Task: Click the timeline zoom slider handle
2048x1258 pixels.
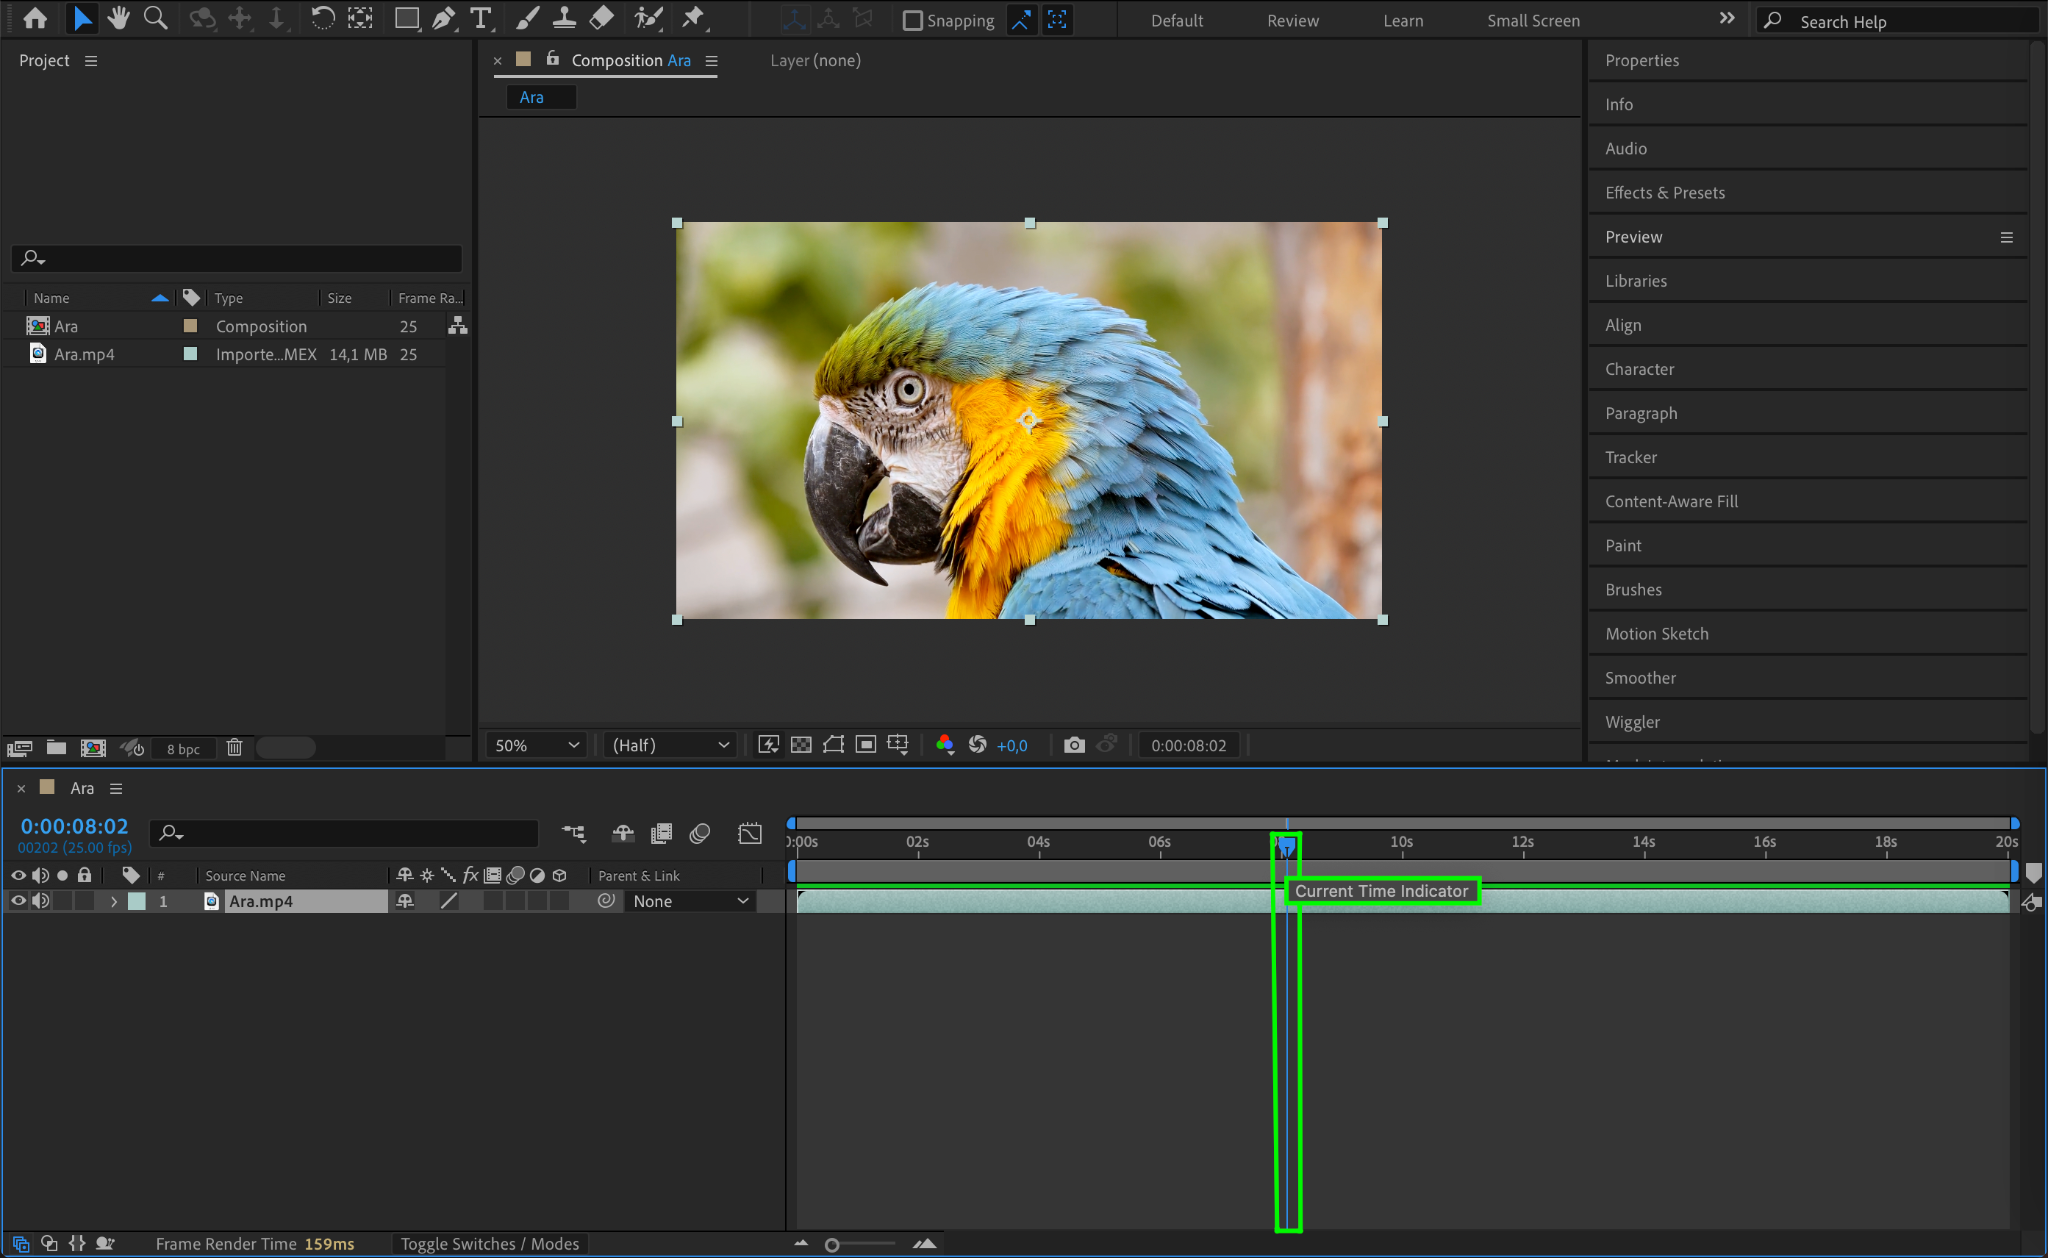Action: 832,1245
